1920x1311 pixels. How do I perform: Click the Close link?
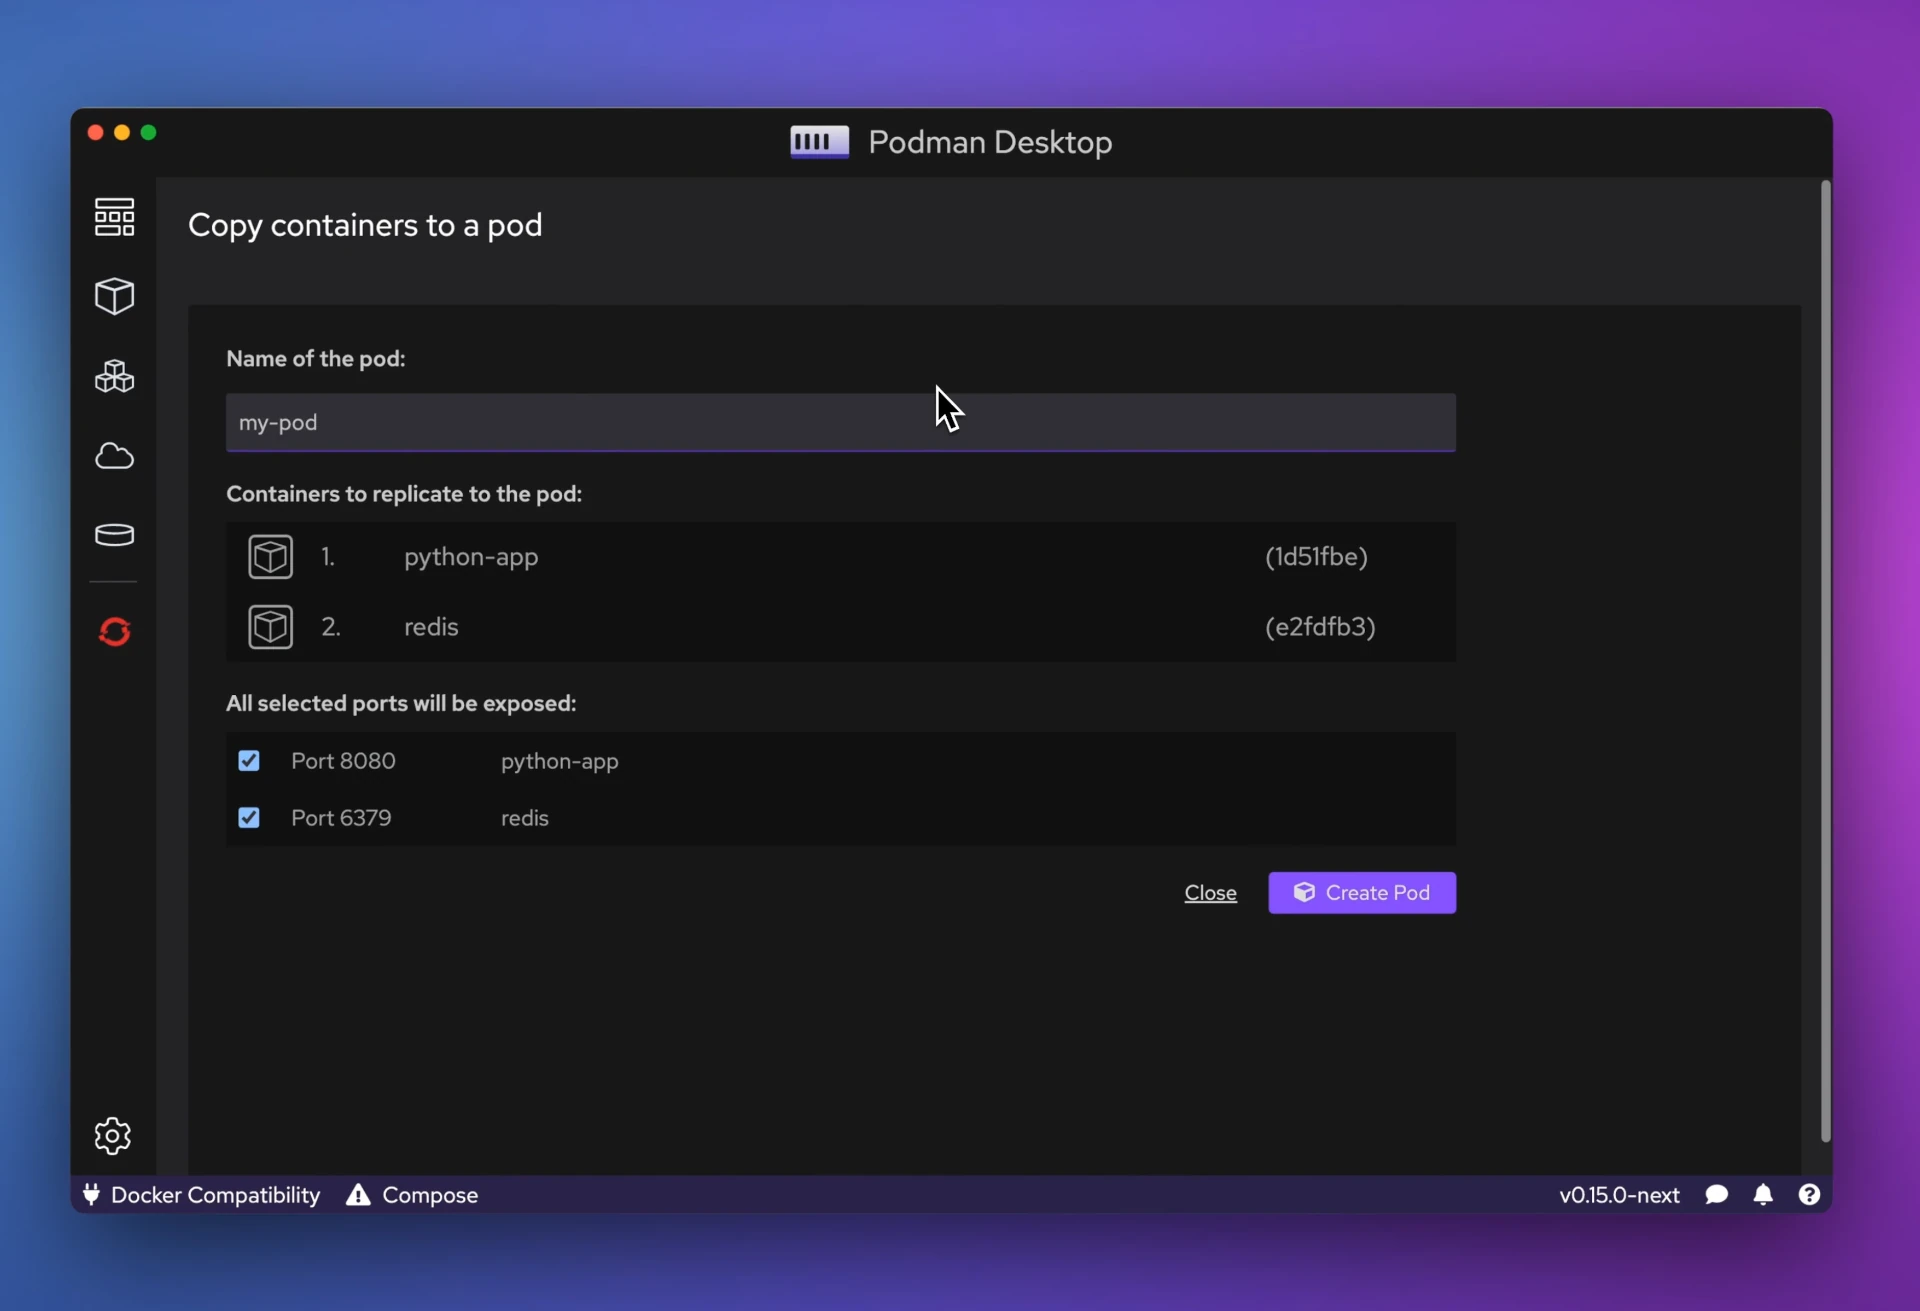[1210, 893]
